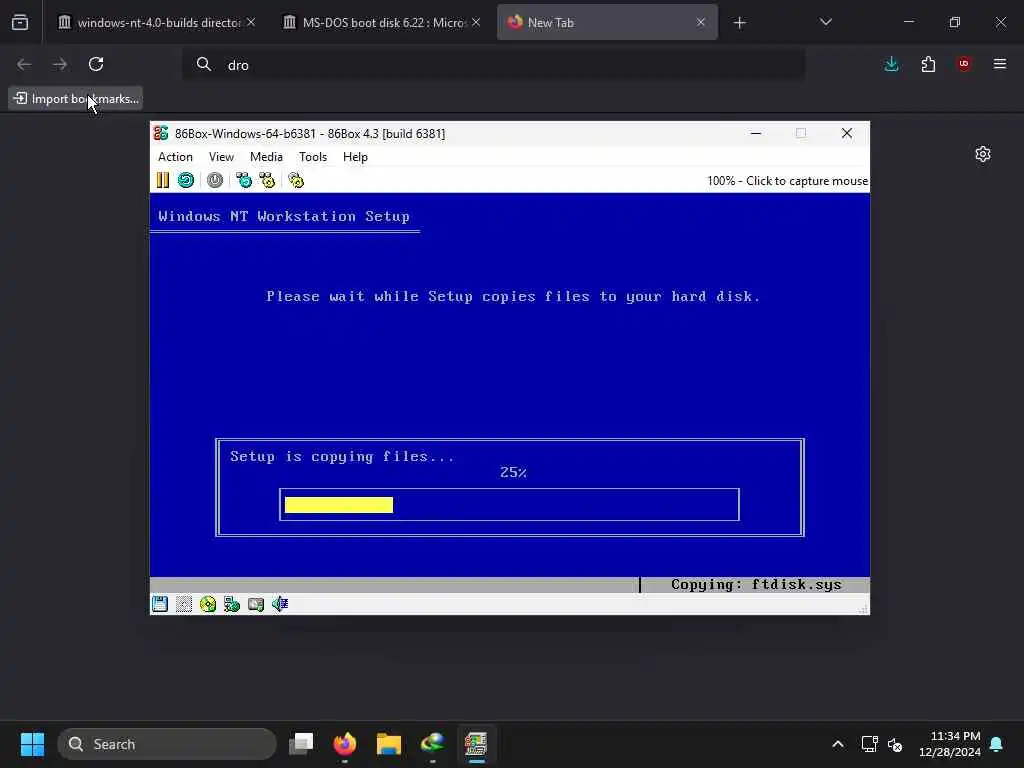This screenshot has width=1024, height=768.
Task: Switch to windows-nt-4.0-builds directory tab
Action: coord(157,22)
